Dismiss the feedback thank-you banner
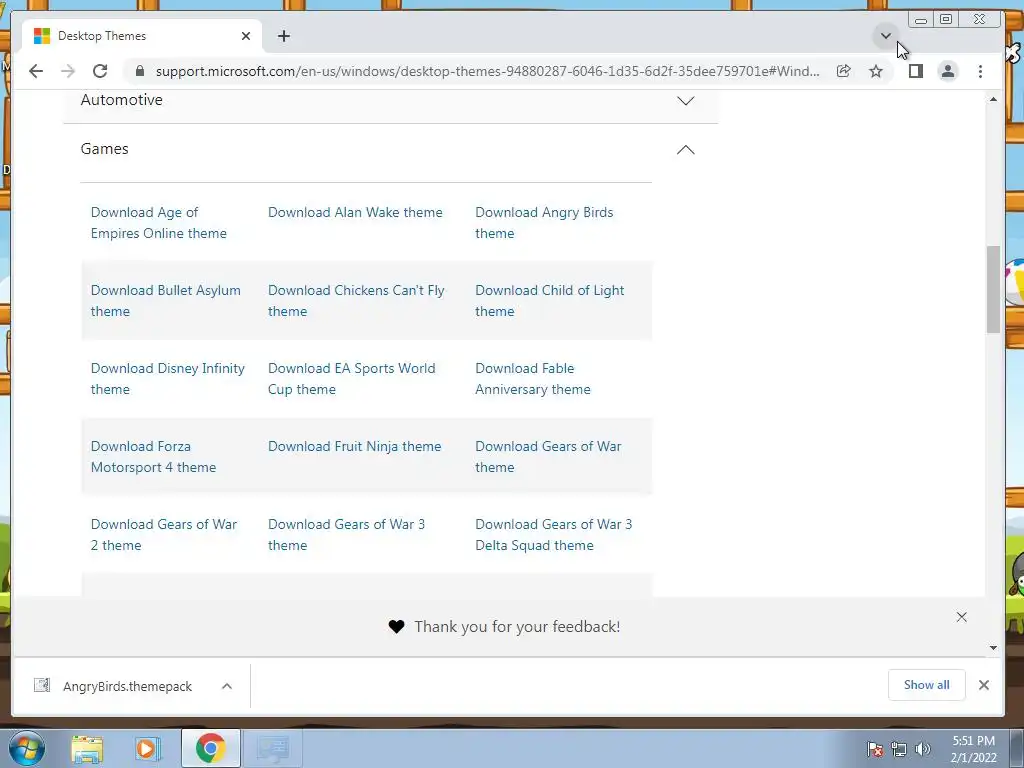Screen dimensions: 1024x768 coord(961,617)
